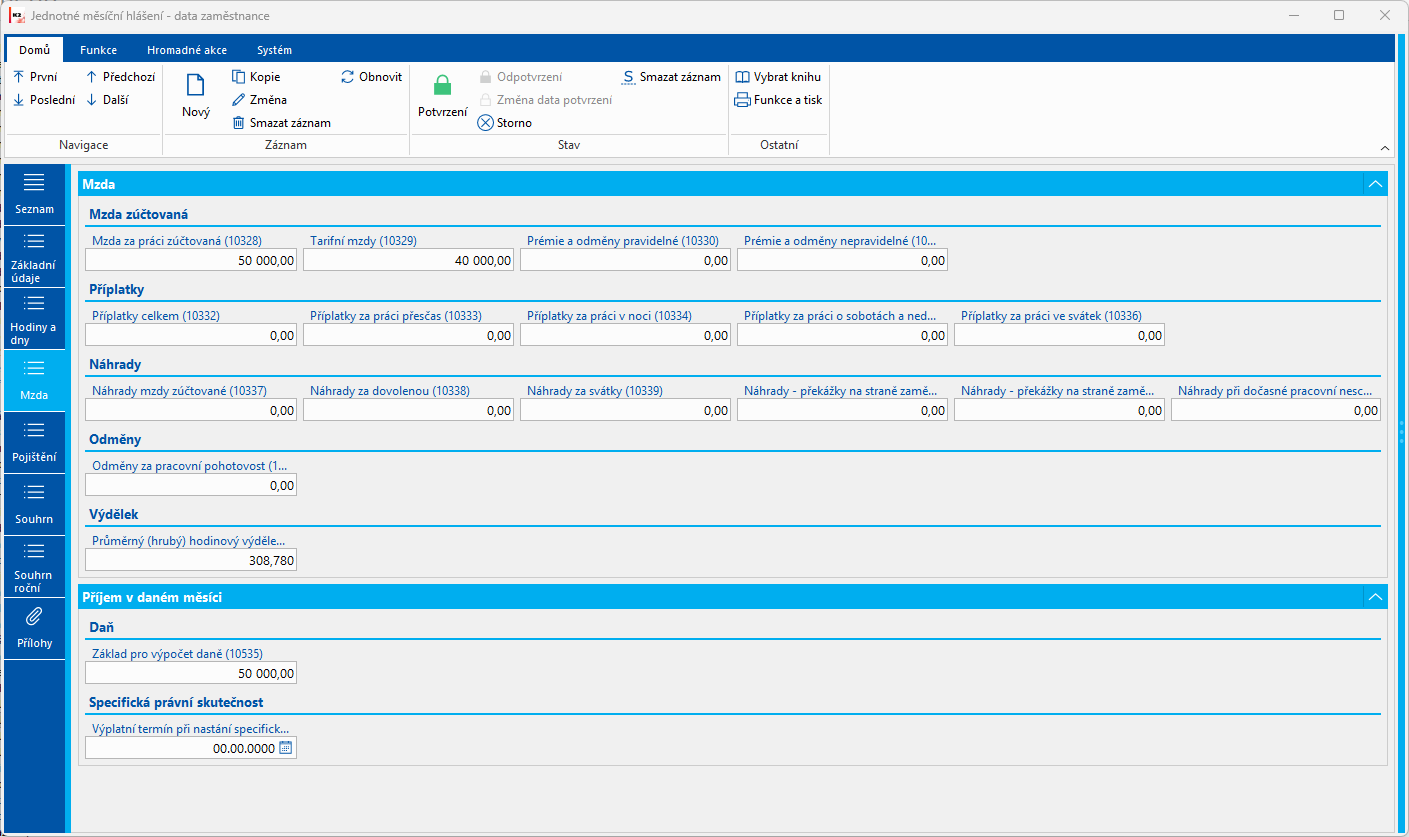1409x837 pixels.
Task: Click Náhrady při dočasné pracovní neschopnosti field
Action: tap(1276, 410)
